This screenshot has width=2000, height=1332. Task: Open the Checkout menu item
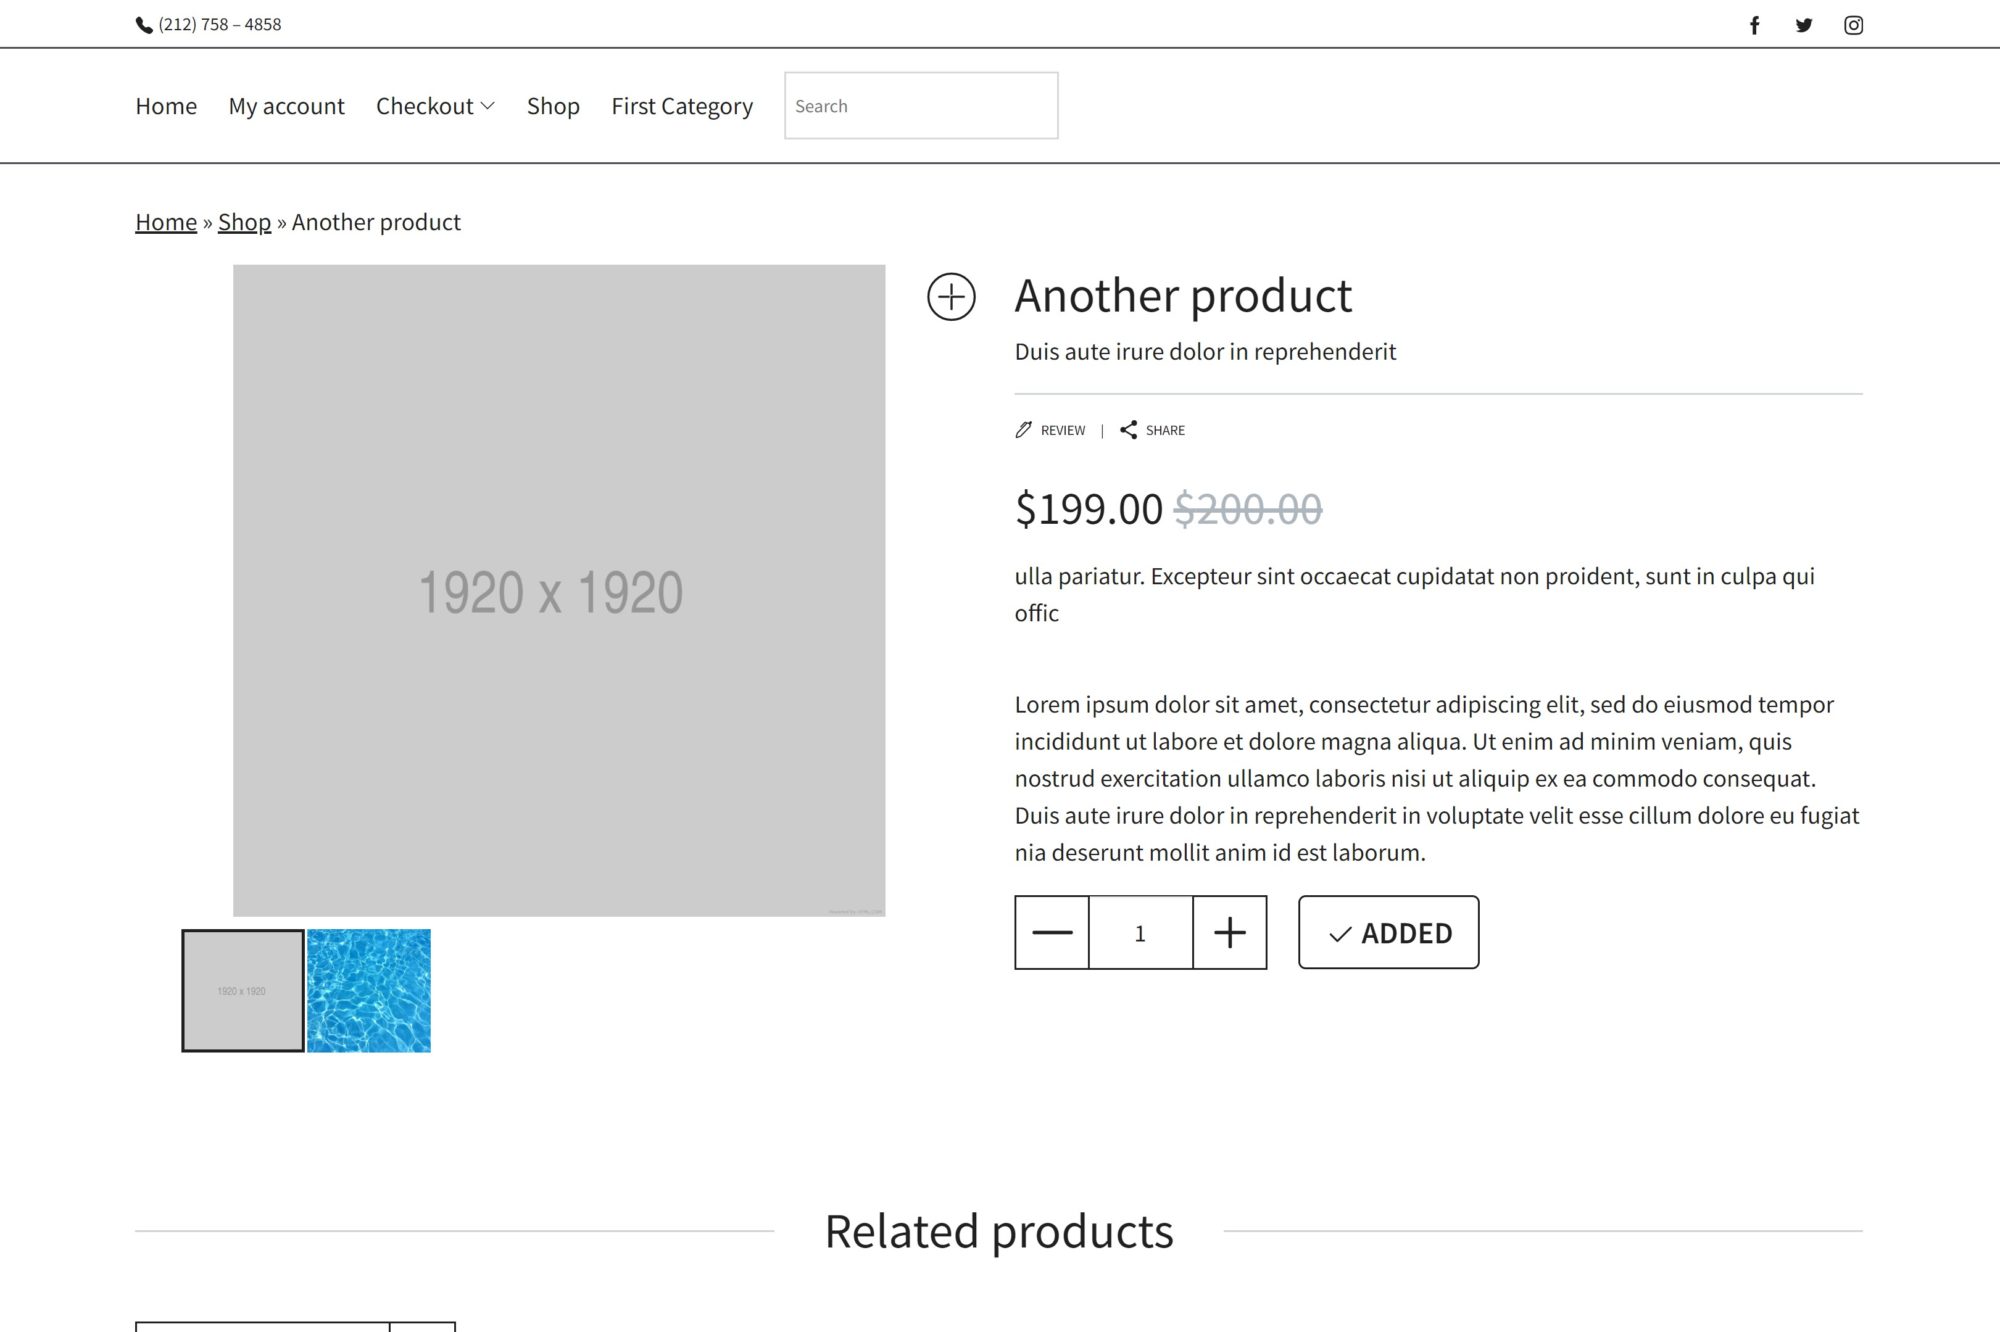click(x=425, y=106)
